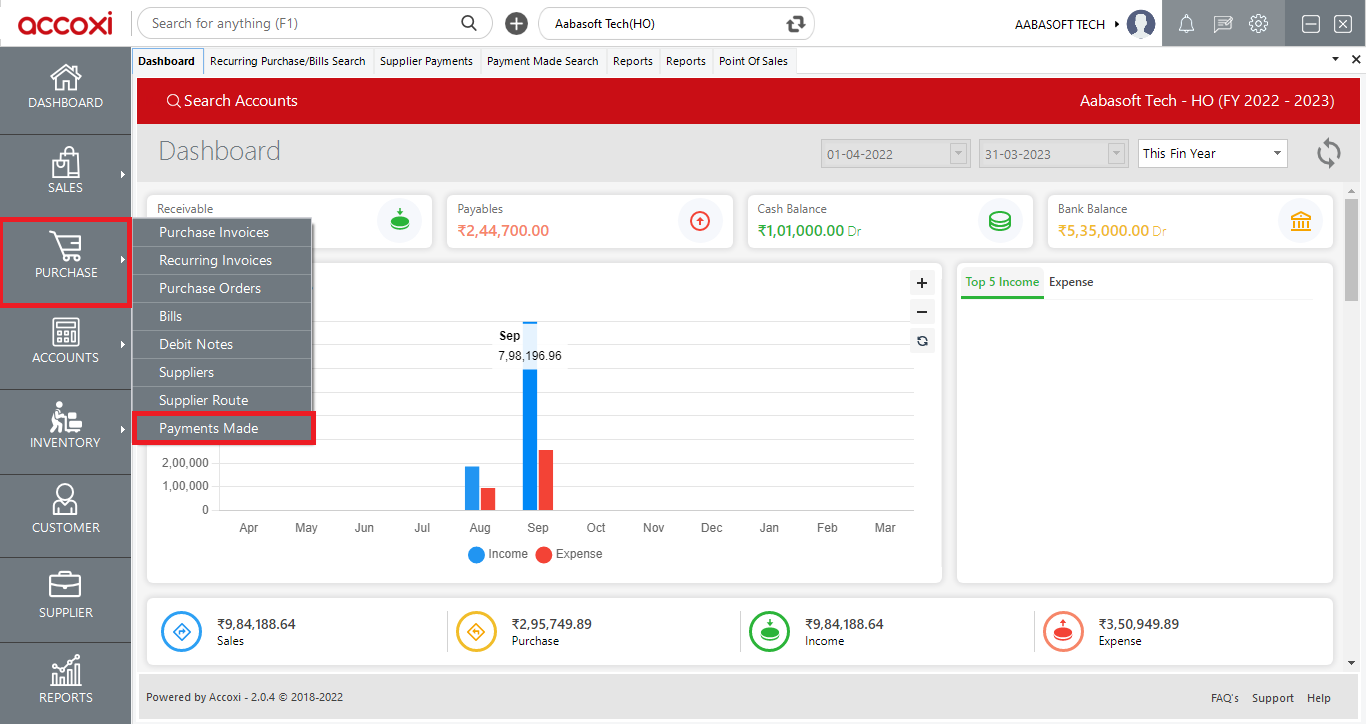Click the search magnifier icon in top bar

(x=469, y=23)
